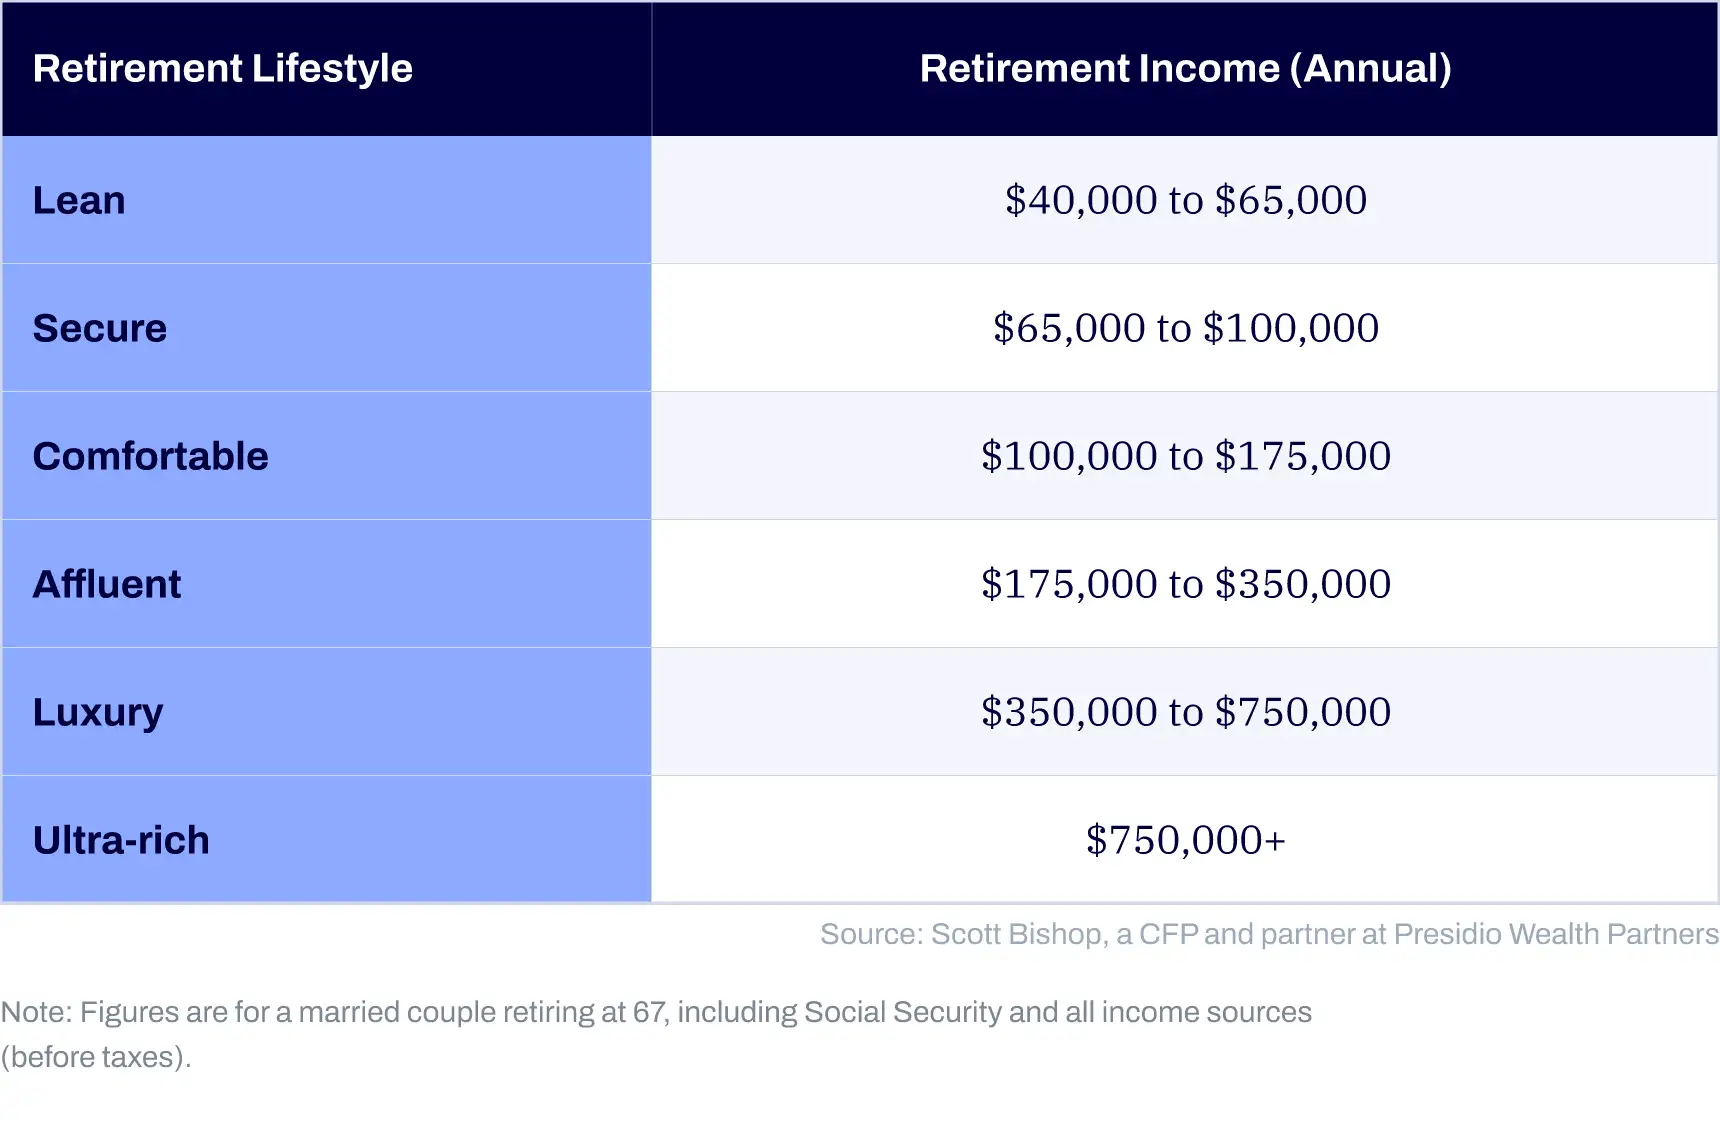Click the CFP text in source line

coord(1168,934)
